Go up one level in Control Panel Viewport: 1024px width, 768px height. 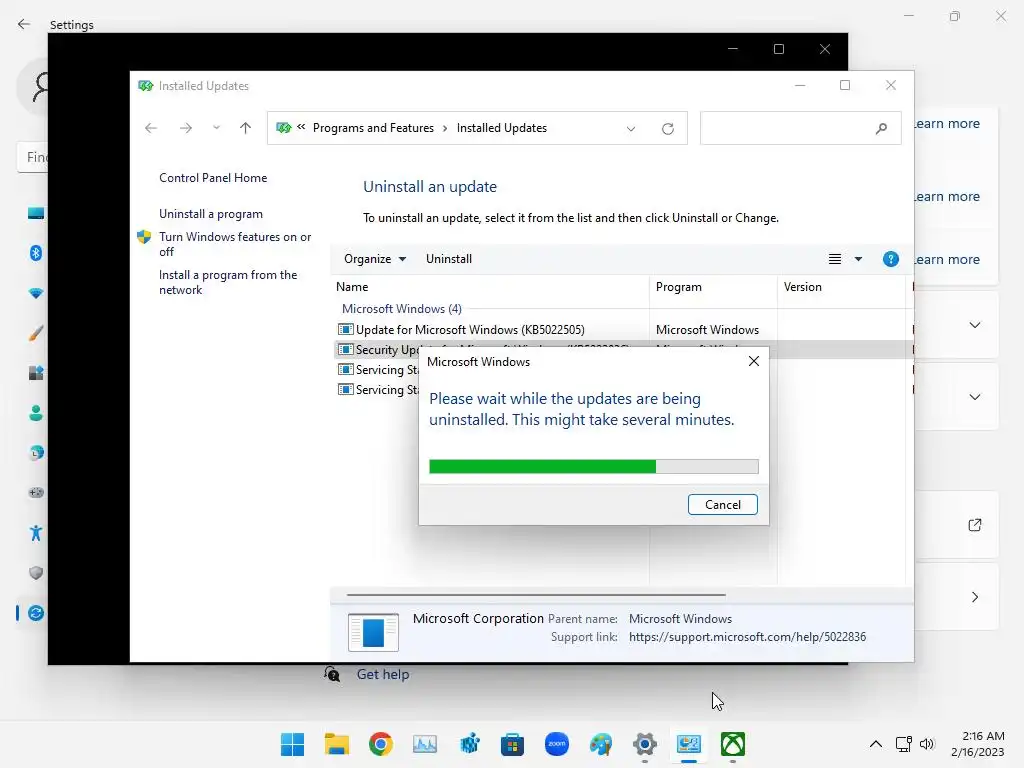pos(246,128)
